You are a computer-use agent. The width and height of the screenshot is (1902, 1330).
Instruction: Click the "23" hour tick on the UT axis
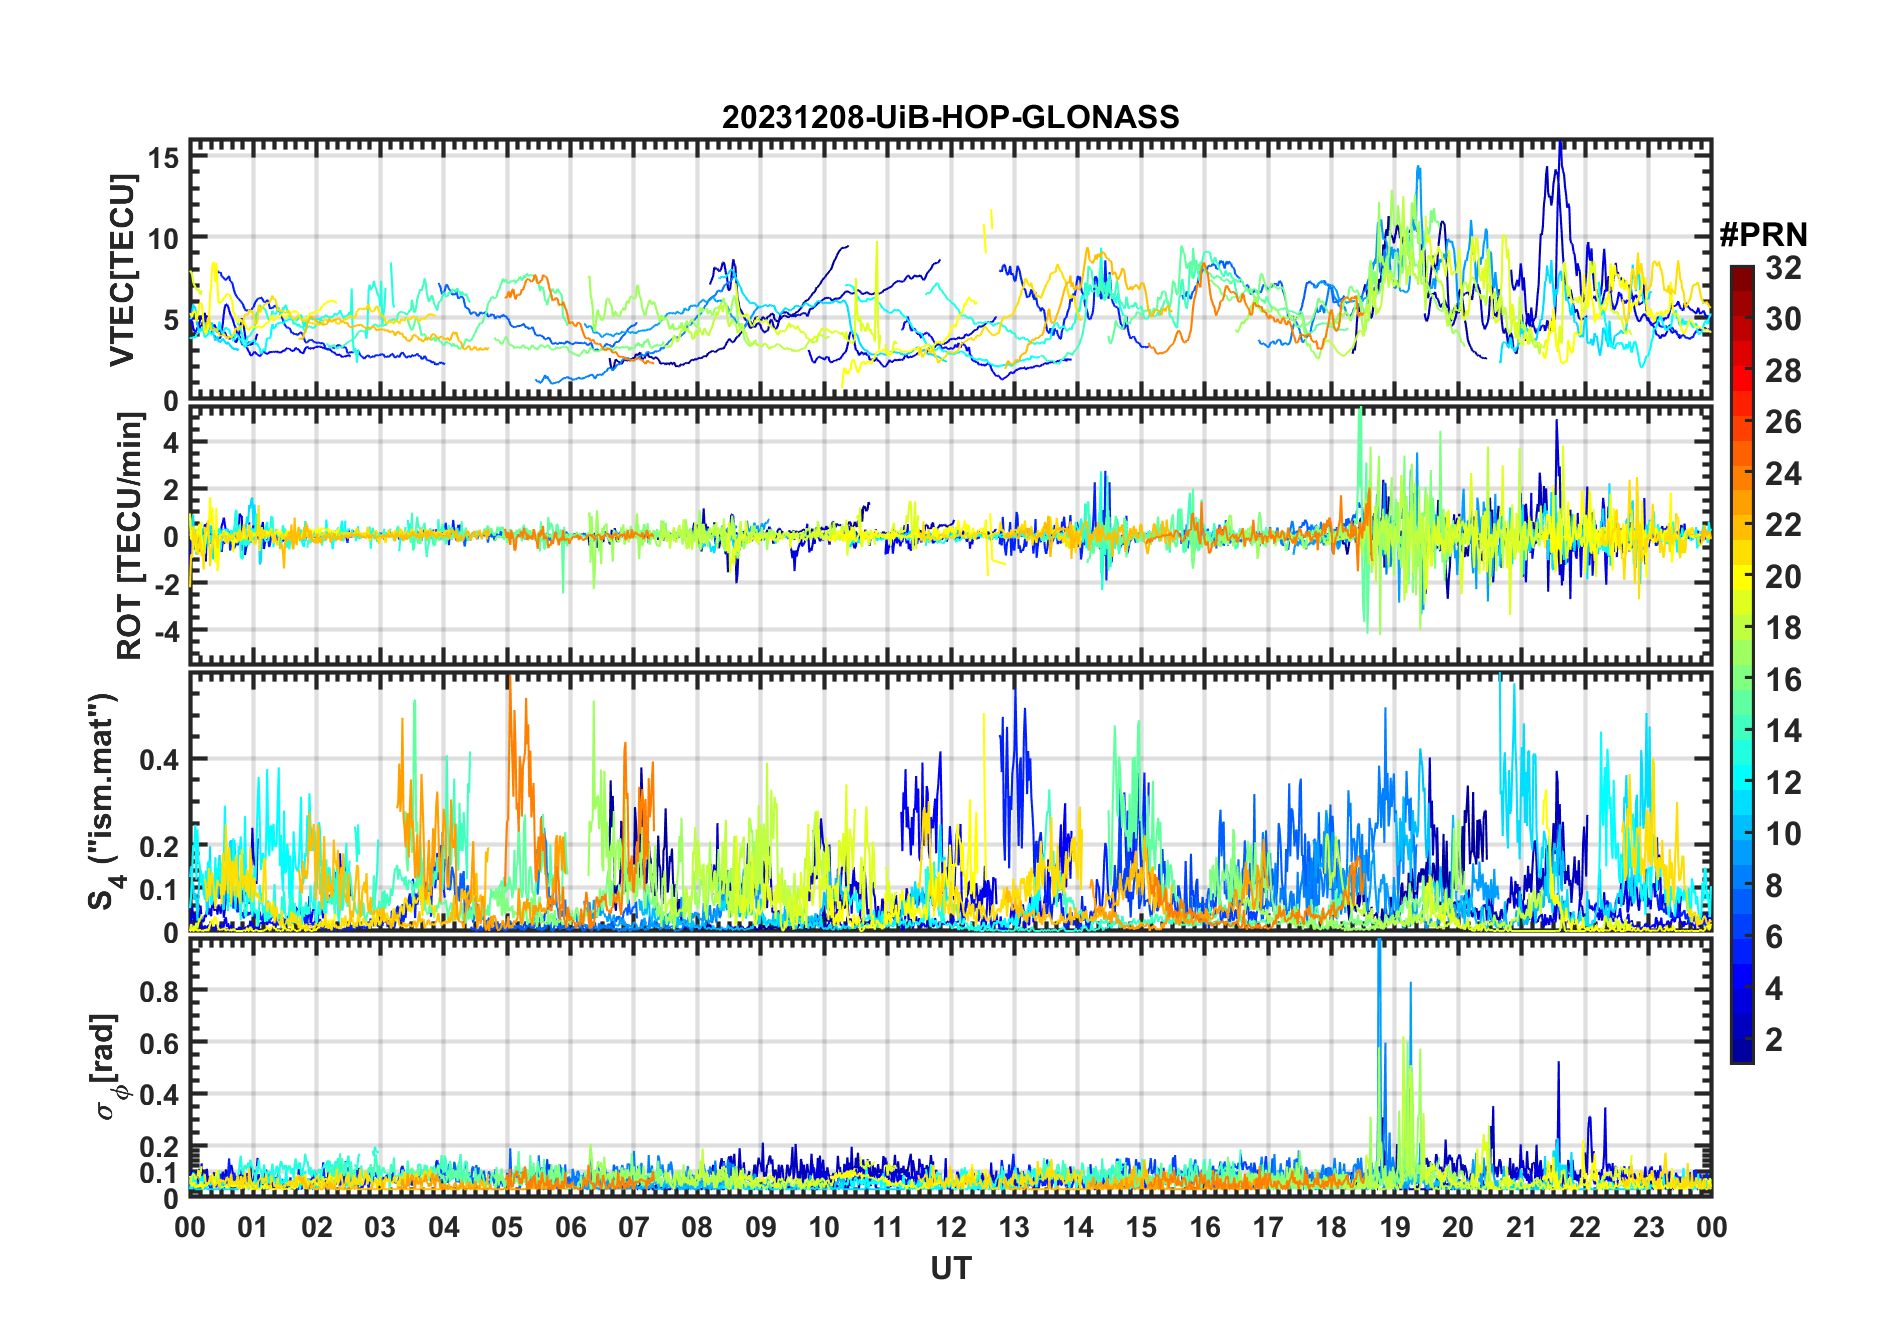(1649, 1227)
